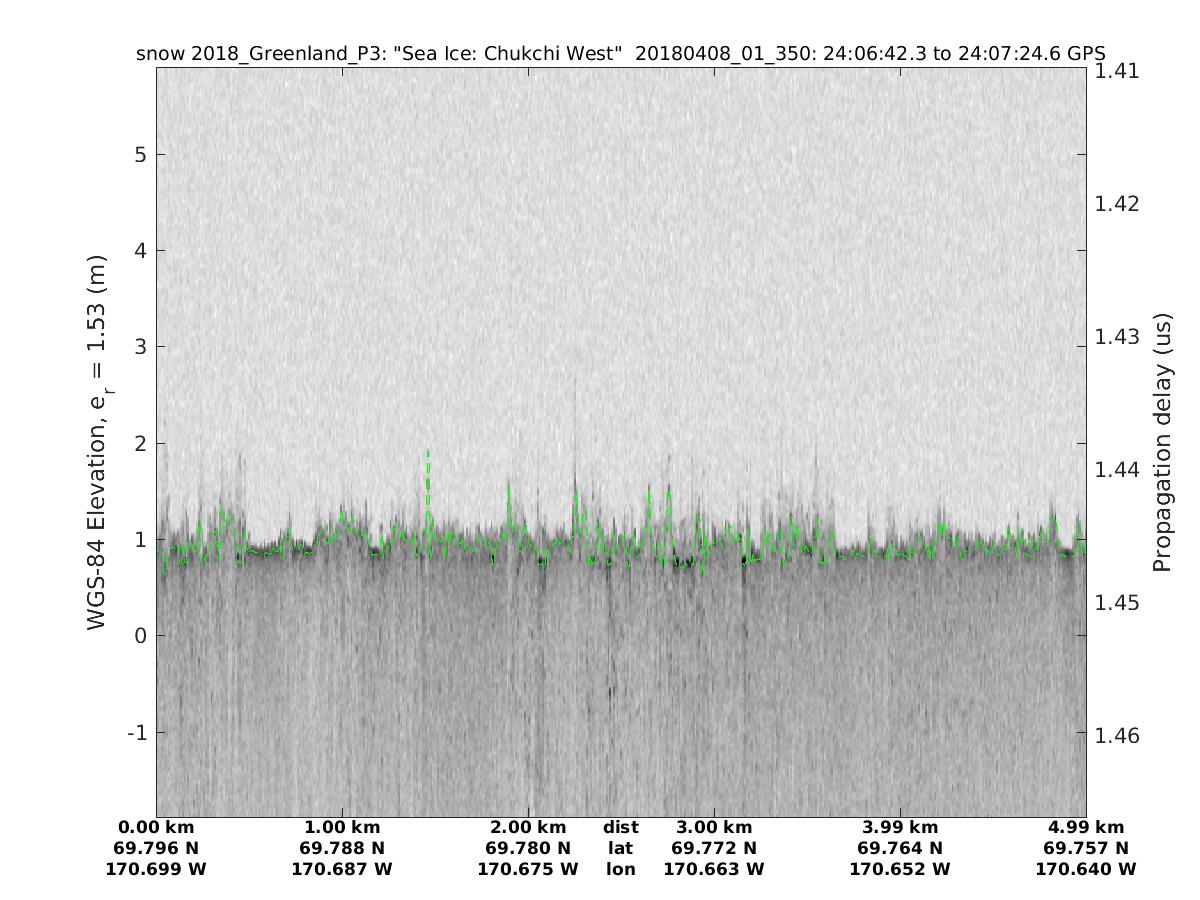This screenshot has width=1200, height=900.
Task: Click the 1.46 propagation delay tick label
Action: click(1117, 735)
